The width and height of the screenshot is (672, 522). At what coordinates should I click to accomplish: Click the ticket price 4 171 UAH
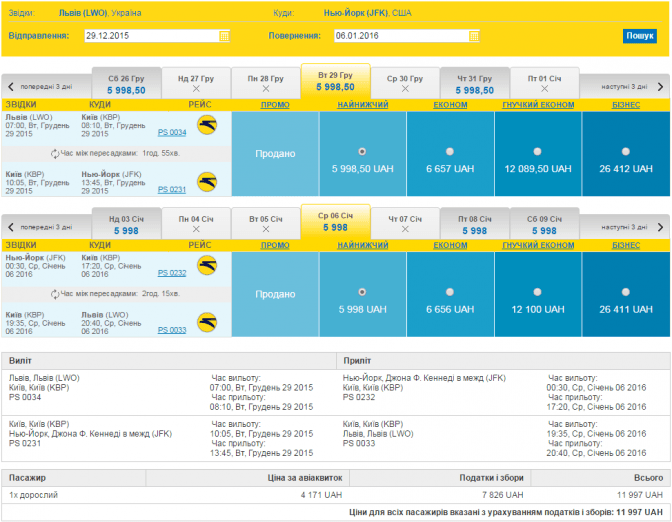click(321, 495)
